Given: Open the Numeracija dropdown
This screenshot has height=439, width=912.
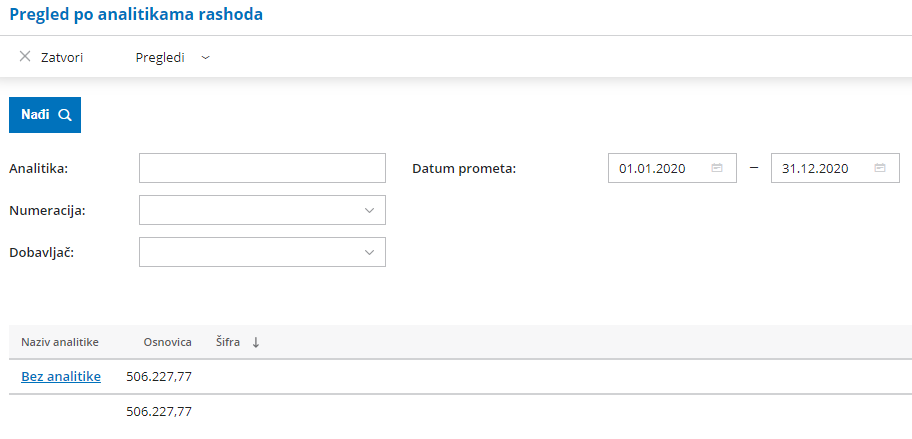Looking at the screenshot, I should pyautogui.click(x=262, y=210).
